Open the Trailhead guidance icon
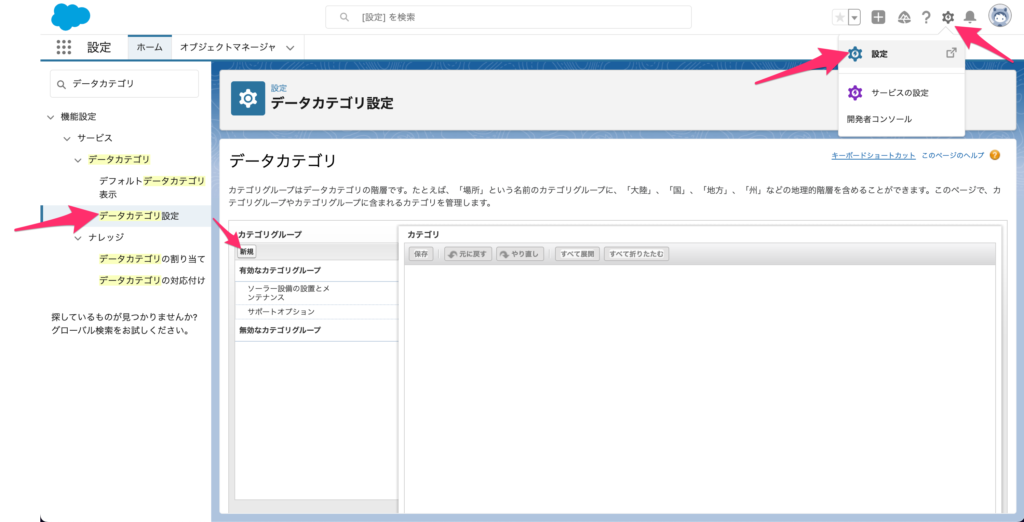This screenshot has height=522, width=1024. click(x=904, y=18)
